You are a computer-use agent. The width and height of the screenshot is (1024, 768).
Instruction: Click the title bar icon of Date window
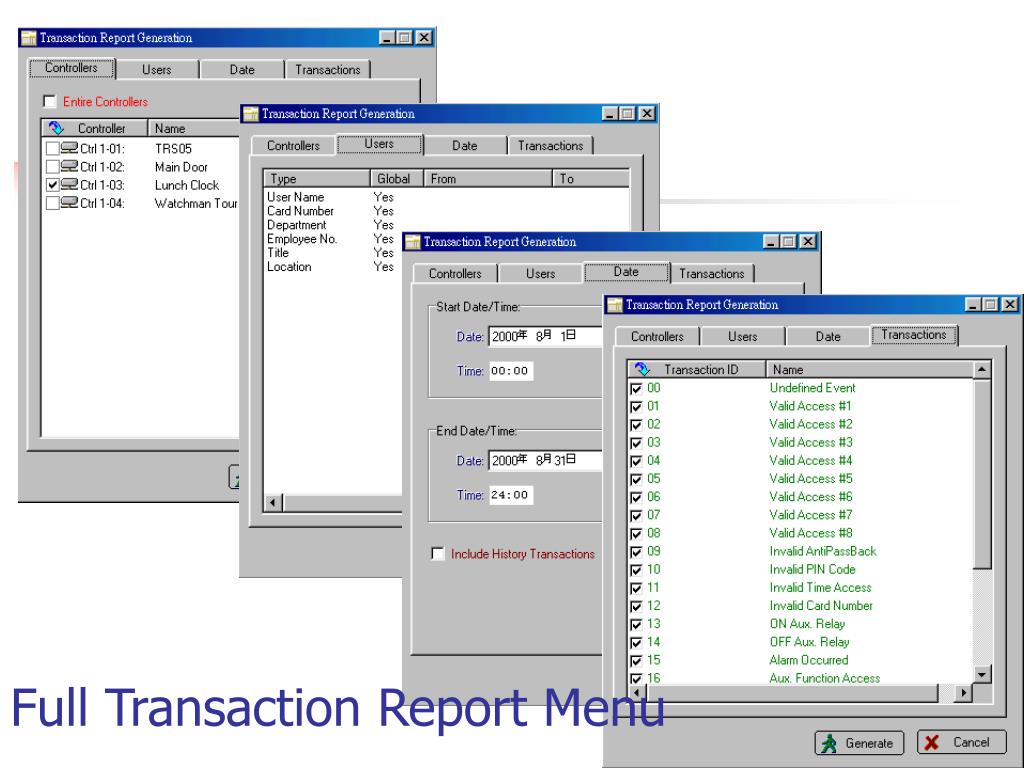click(412, 242)
